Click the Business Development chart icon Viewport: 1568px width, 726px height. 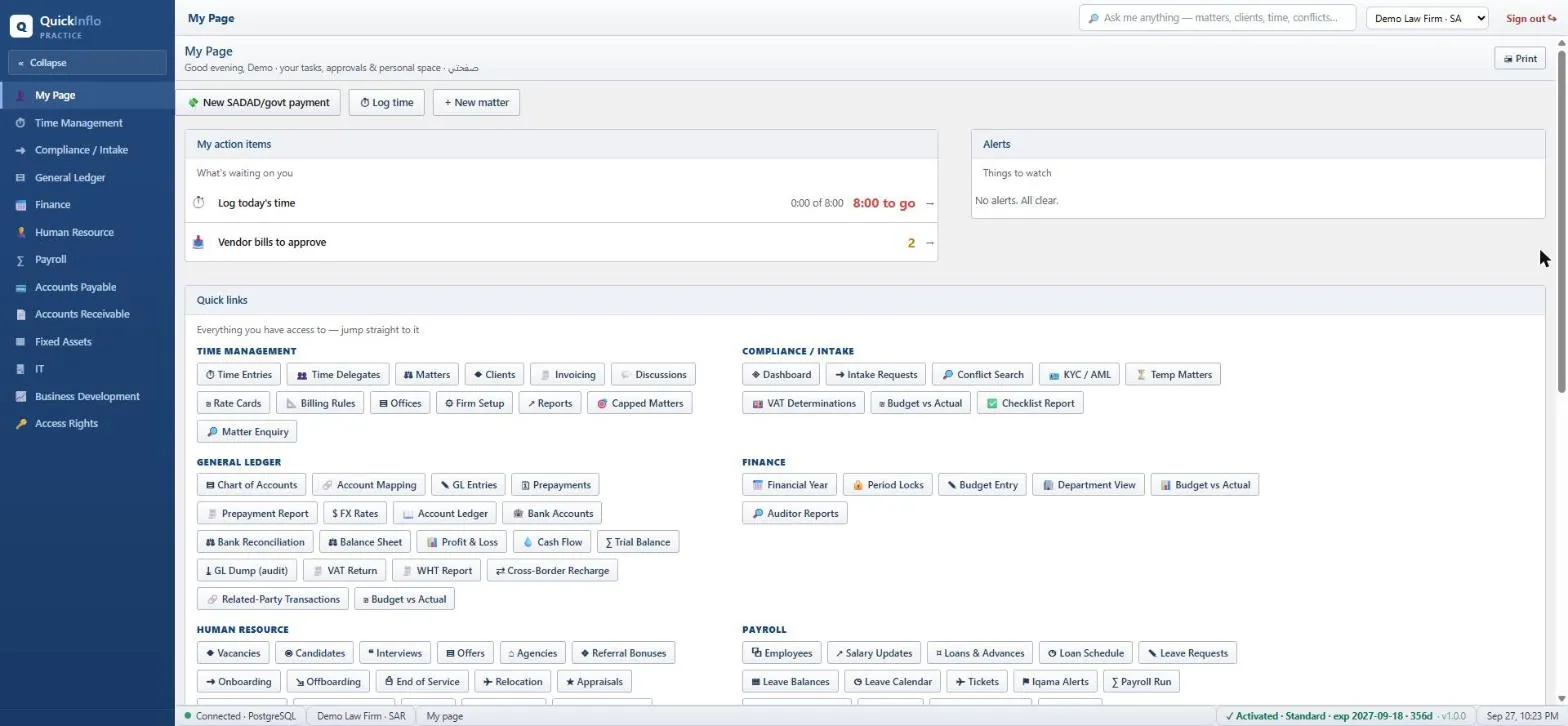point(21,396)
